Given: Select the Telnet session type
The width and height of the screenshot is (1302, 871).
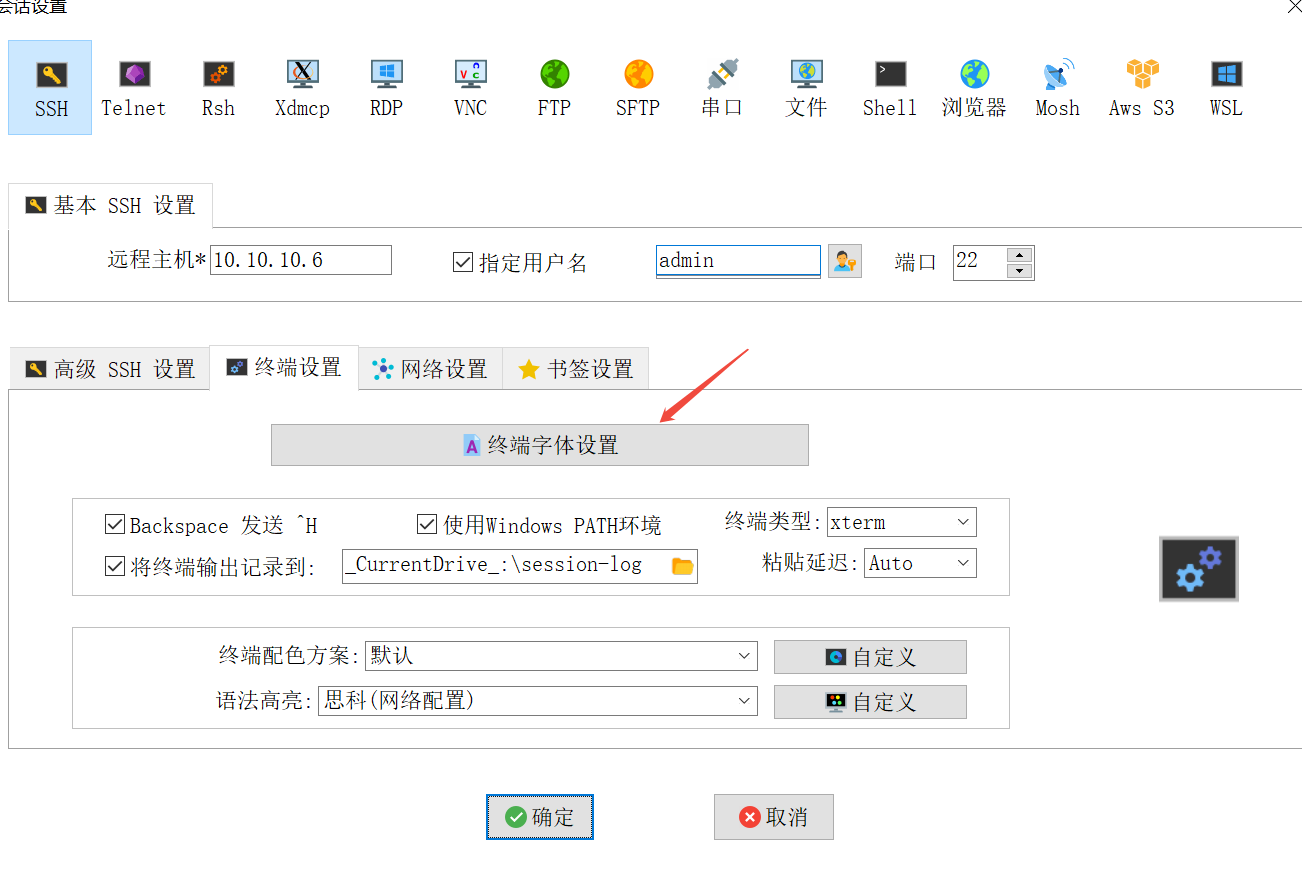Looking at the screenshot, I should pyautogui.click(x=133, y=87).
